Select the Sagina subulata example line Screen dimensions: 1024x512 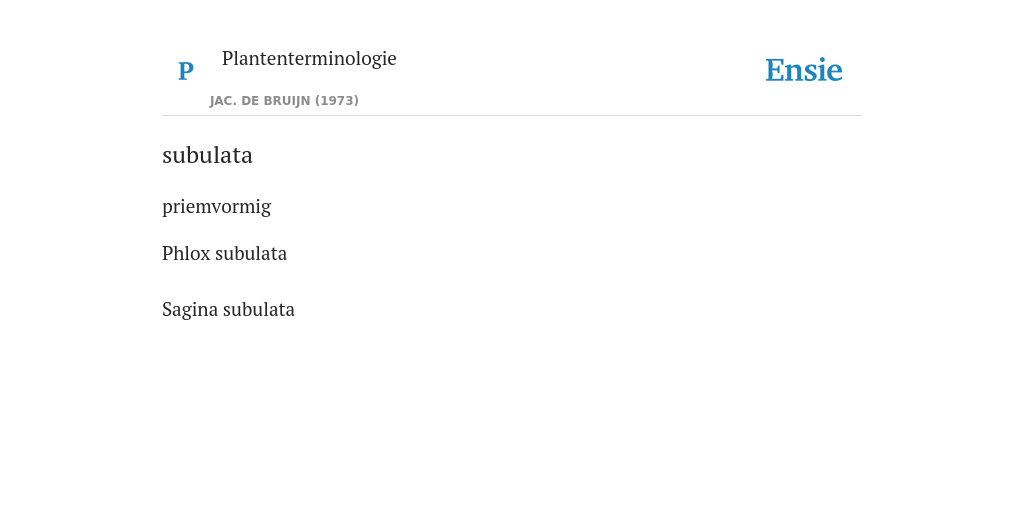(228, 310)
